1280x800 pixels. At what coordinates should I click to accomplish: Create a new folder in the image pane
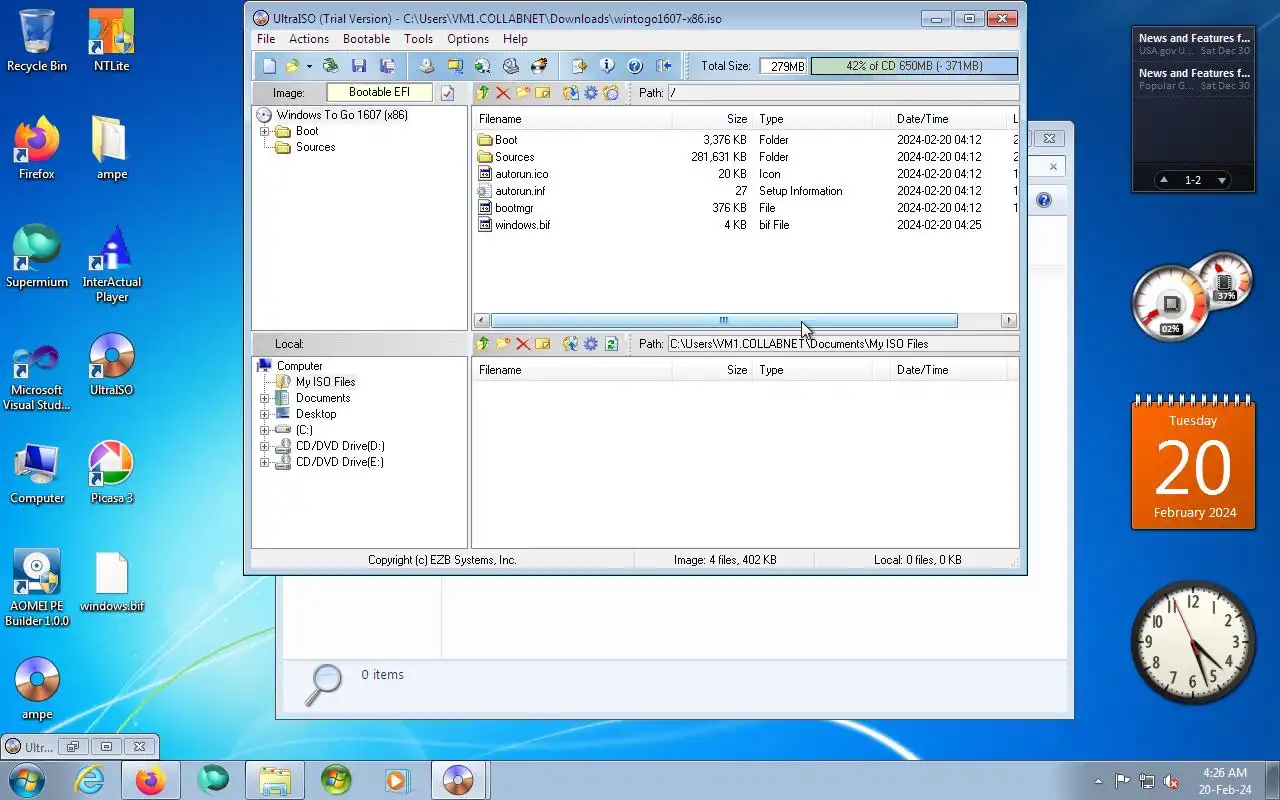pos(523,93)
